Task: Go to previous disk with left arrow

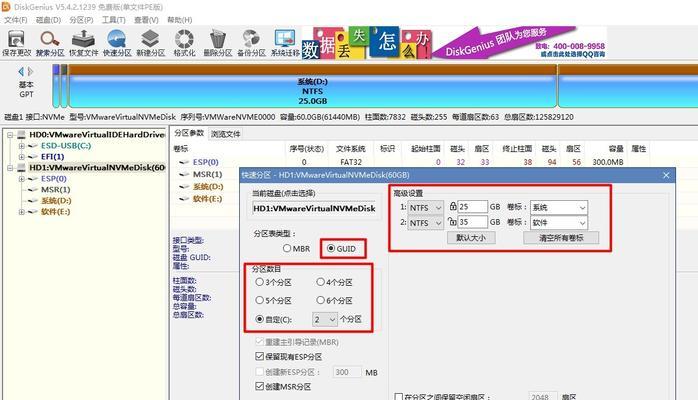Action: click(x=21, y=71)
